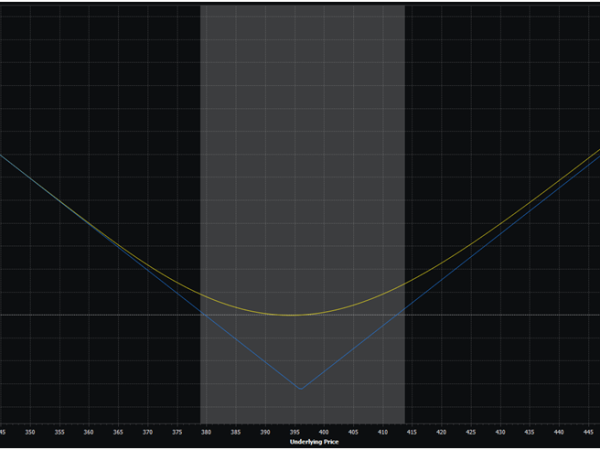Click the horizontal zero line in the left dark area

(x=100, y=315)
